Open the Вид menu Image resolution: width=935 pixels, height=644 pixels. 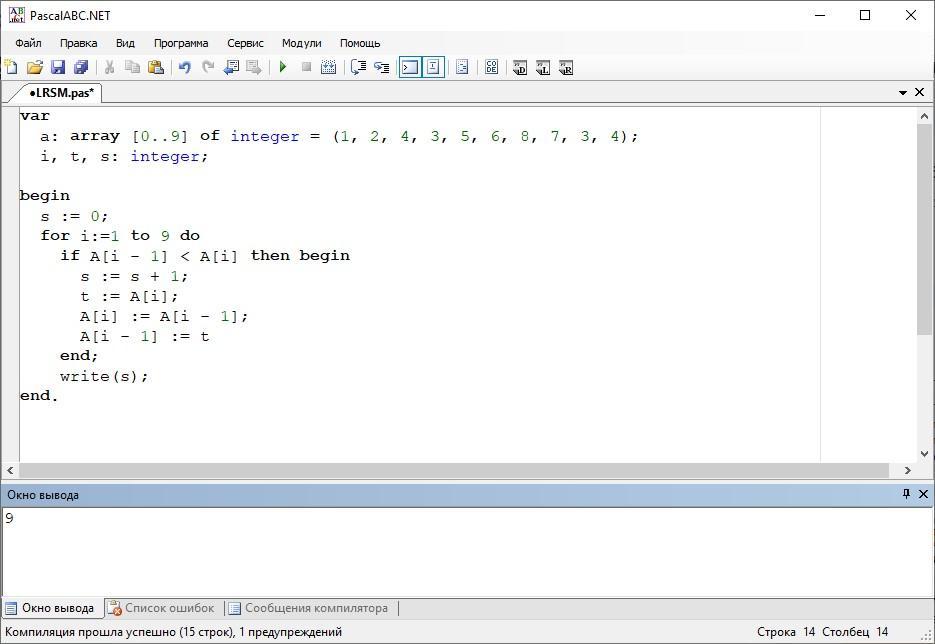(125, 43)
